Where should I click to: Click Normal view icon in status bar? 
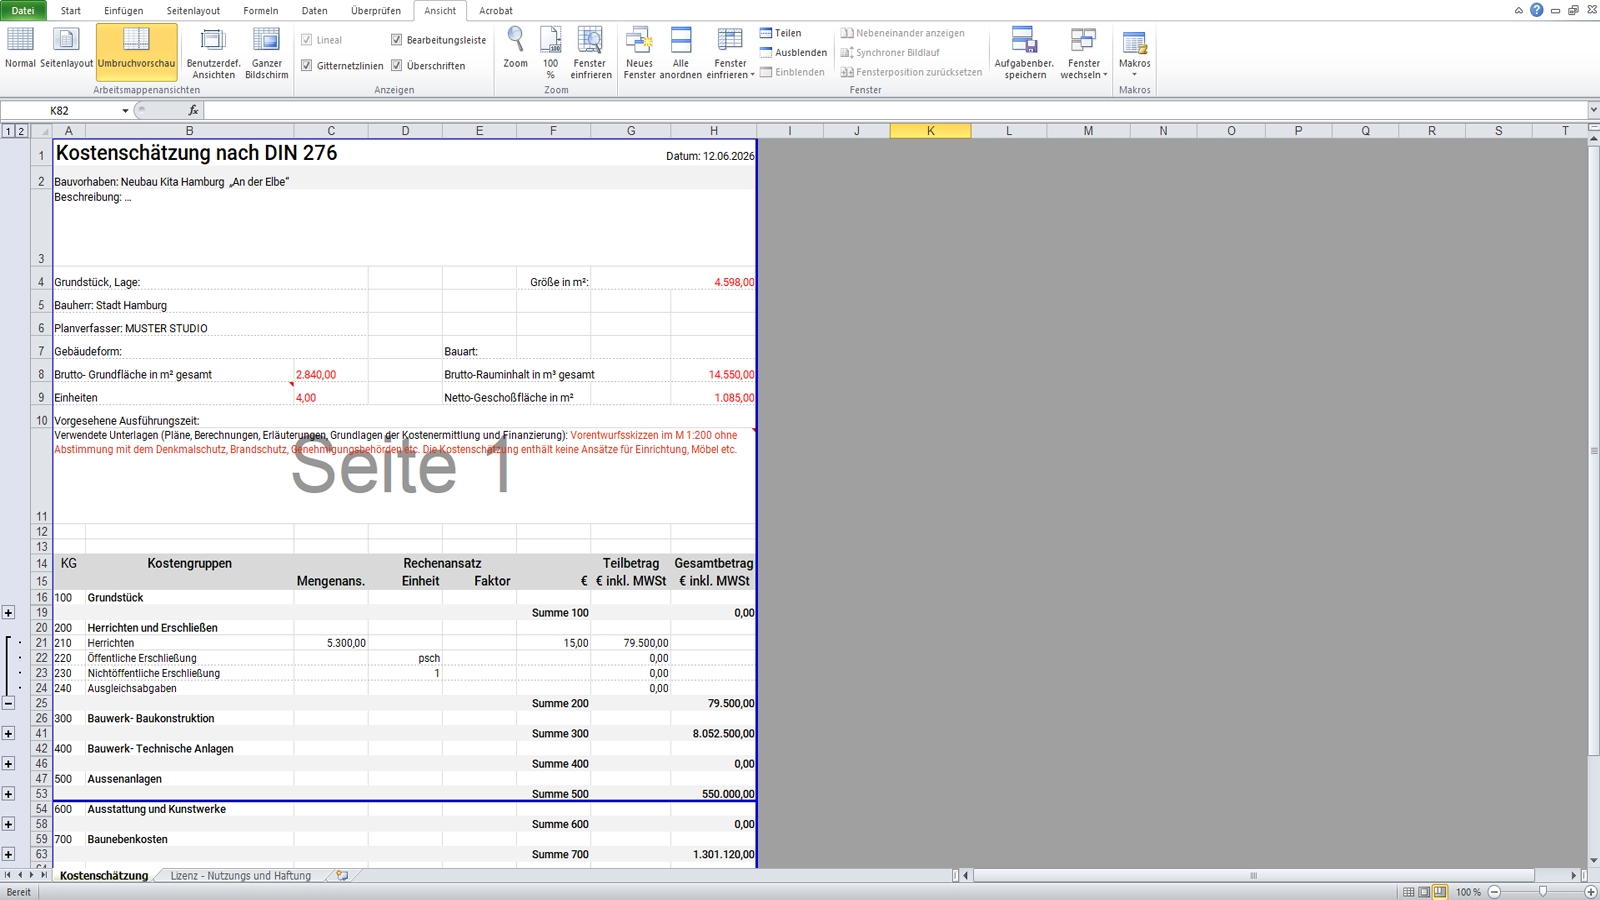point(1408,892)
